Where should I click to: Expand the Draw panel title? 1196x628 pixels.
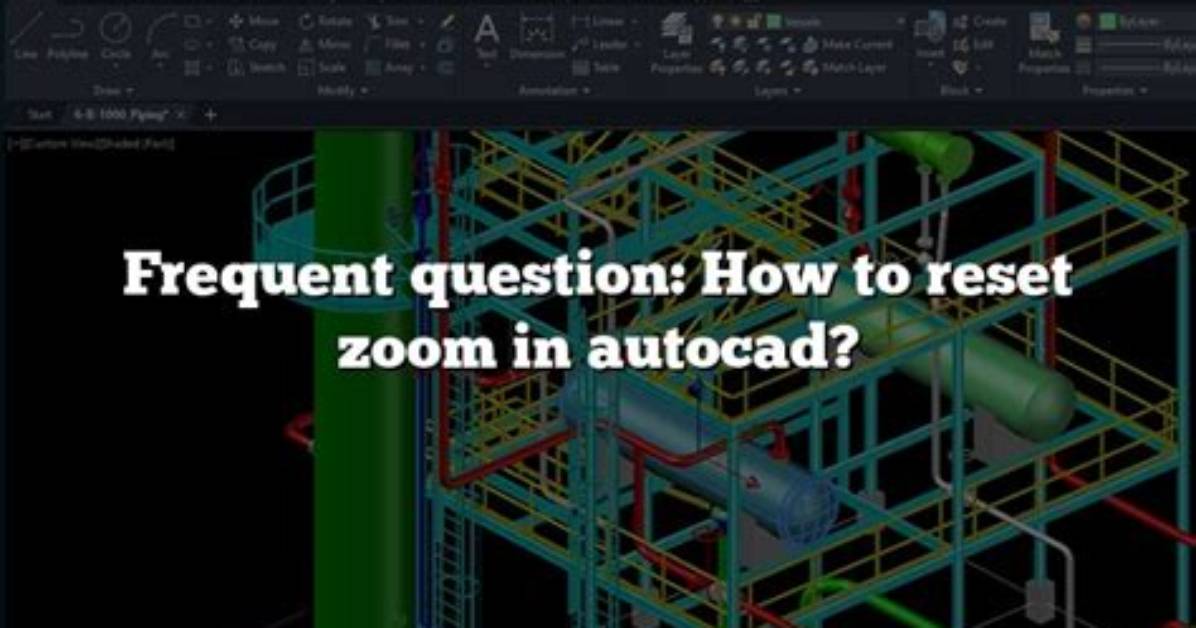pyautogui.click(x=114, y=91)
